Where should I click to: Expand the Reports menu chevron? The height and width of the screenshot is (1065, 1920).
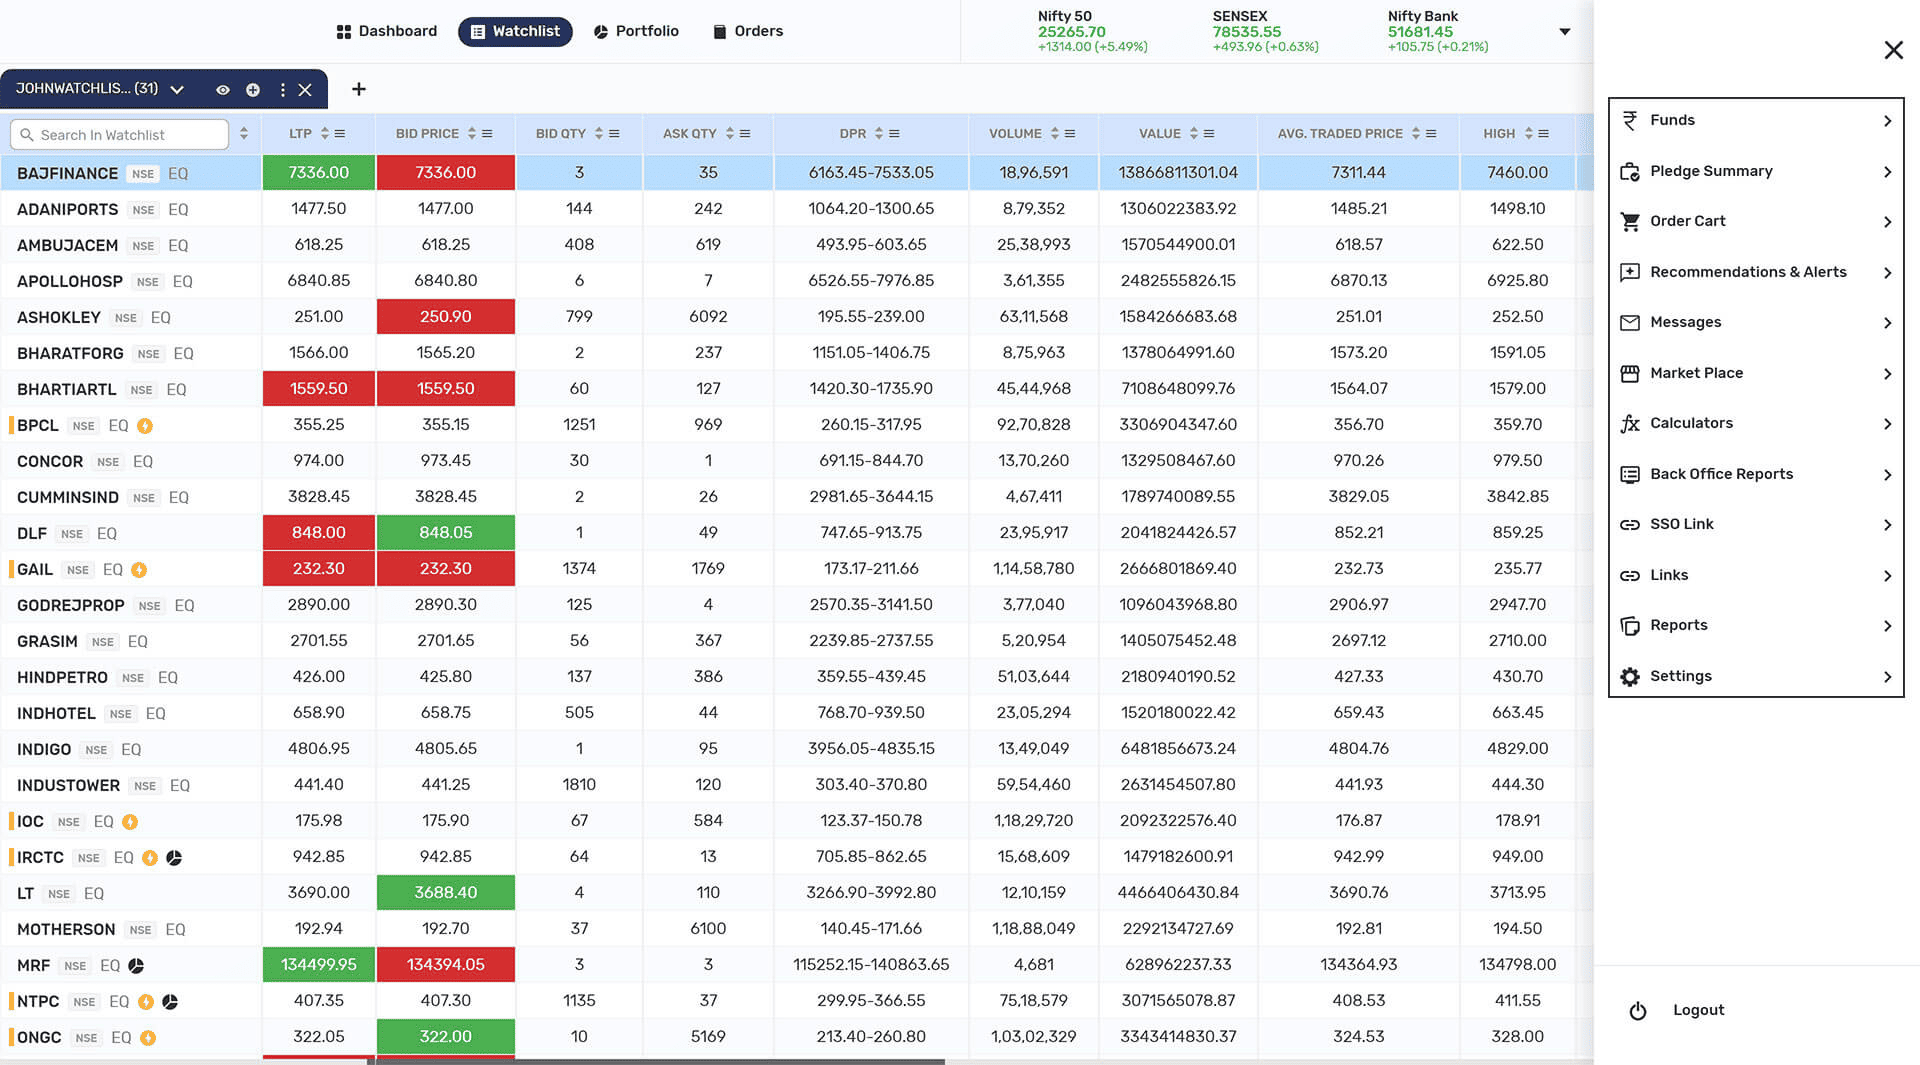pyautogui.click(x=1887, y=626)
